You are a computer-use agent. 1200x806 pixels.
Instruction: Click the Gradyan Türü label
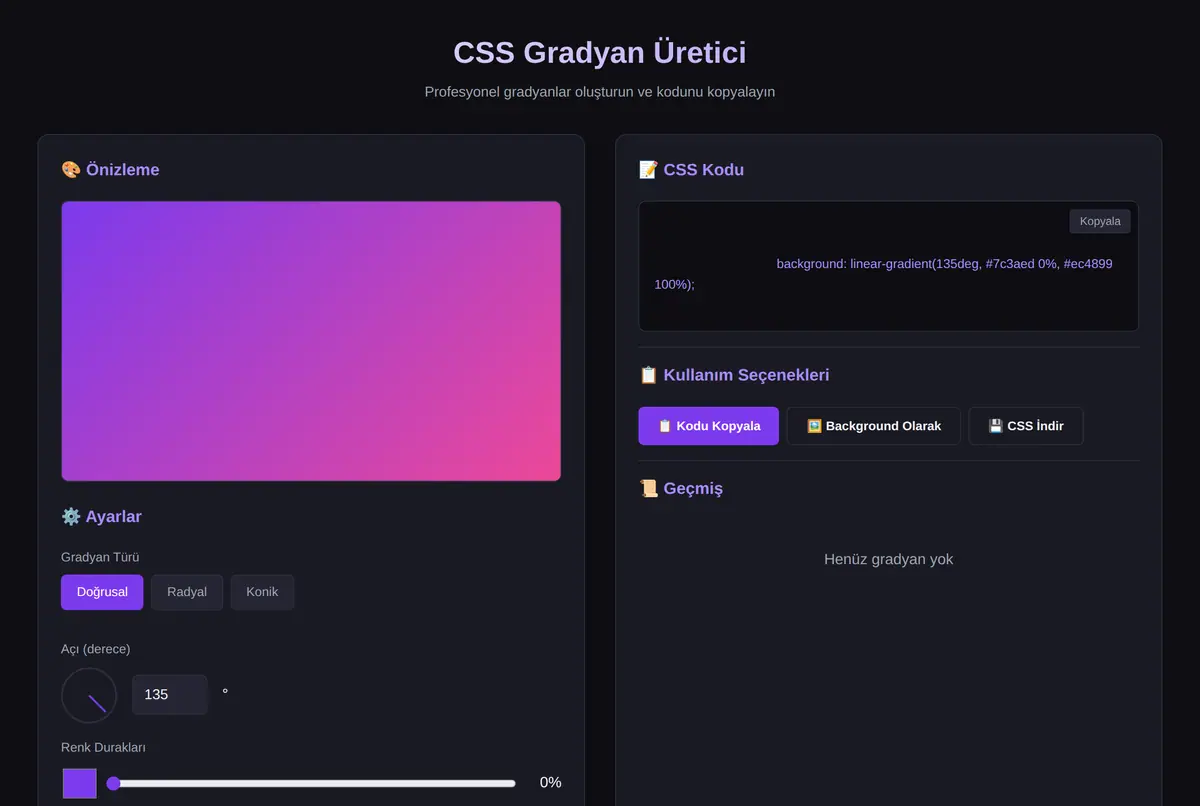click(100, 557)
